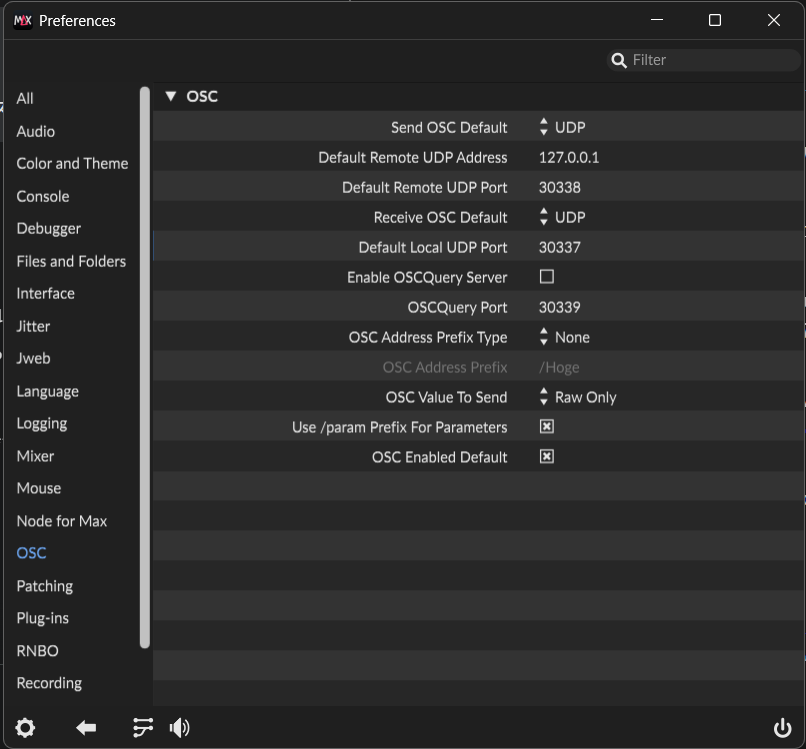Screen dimensions: 806x749
Task: Click the list filter icon in bottom bar
Action: (143, 727)
